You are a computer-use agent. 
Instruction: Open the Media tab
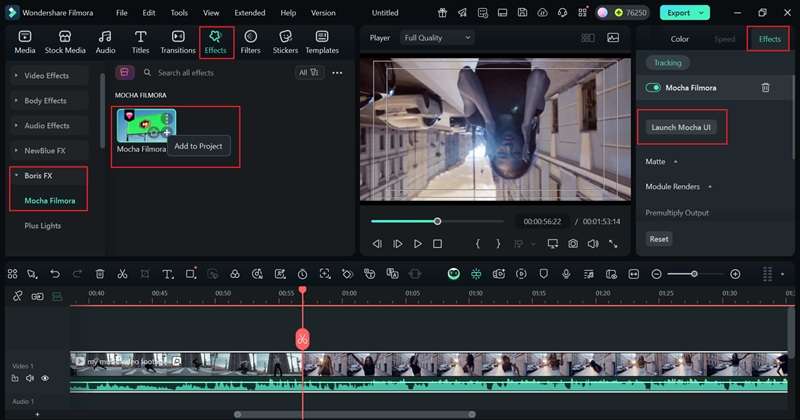point(24,42)
